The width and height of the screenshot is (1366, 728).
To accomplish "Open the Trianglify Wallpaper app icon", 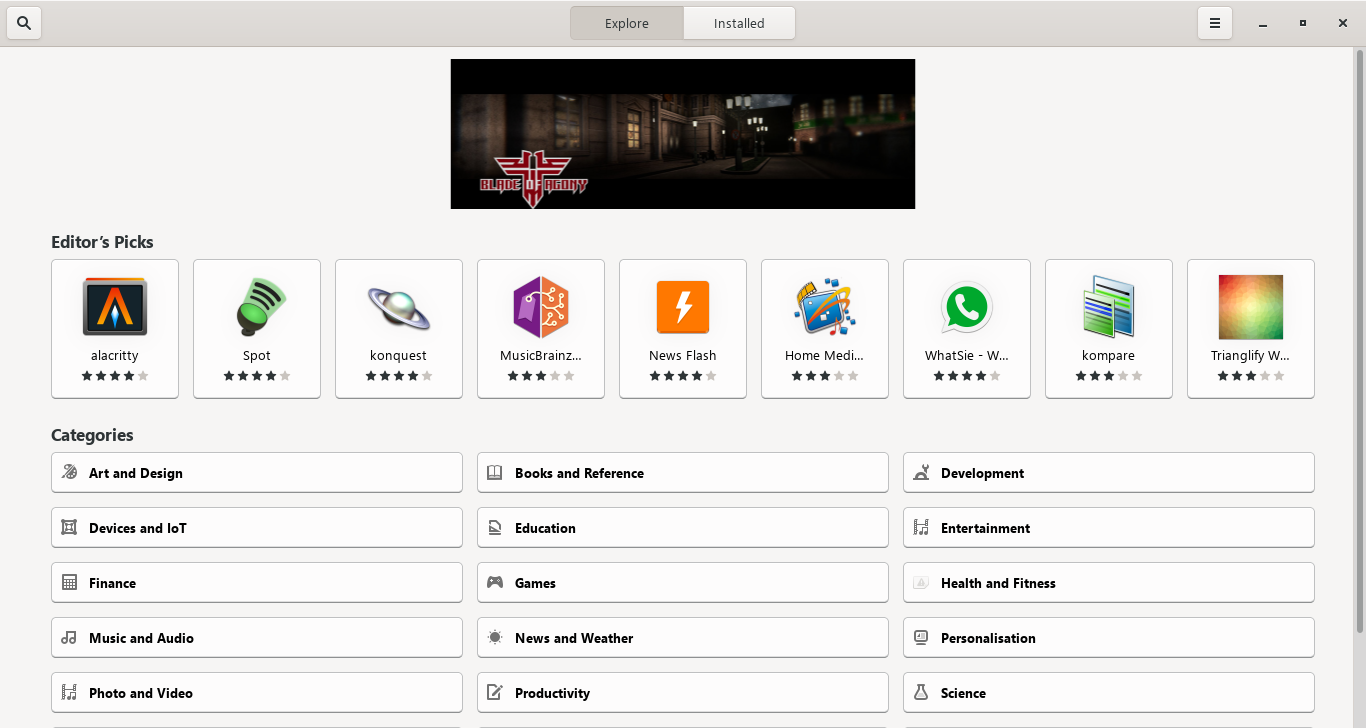I will click(1251, 307).
